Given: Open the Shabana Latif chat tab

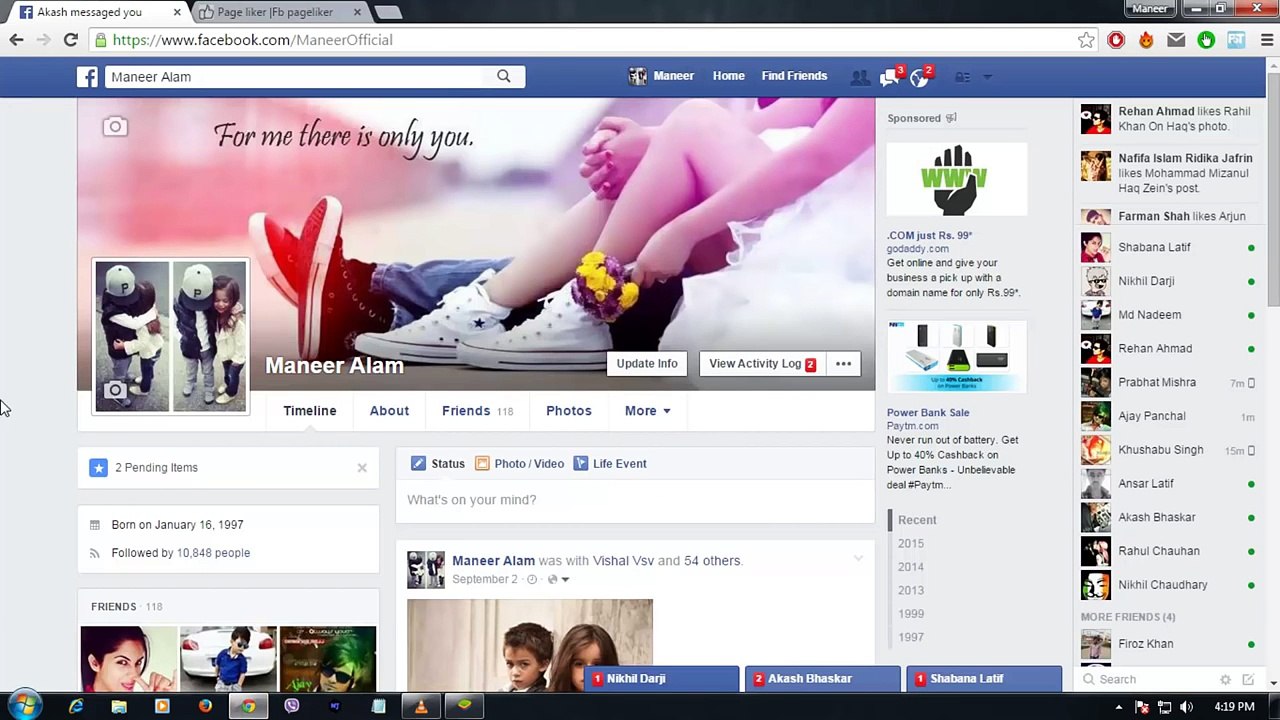Looking at the screenshot, I should tap(985, 679).
